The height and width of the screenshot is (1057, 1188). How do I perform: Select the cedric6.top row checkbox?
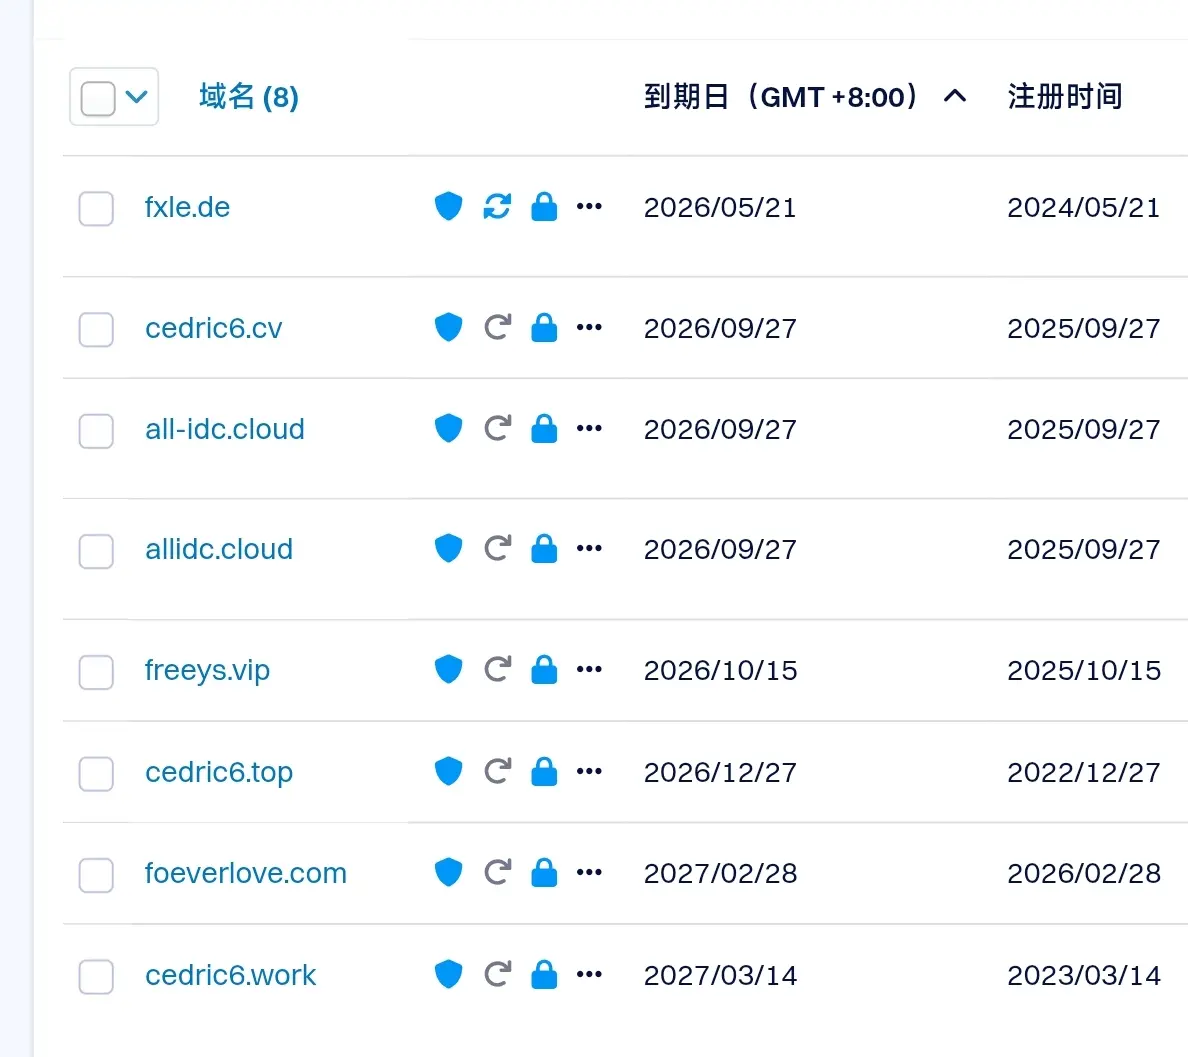[x=96, y=774]
